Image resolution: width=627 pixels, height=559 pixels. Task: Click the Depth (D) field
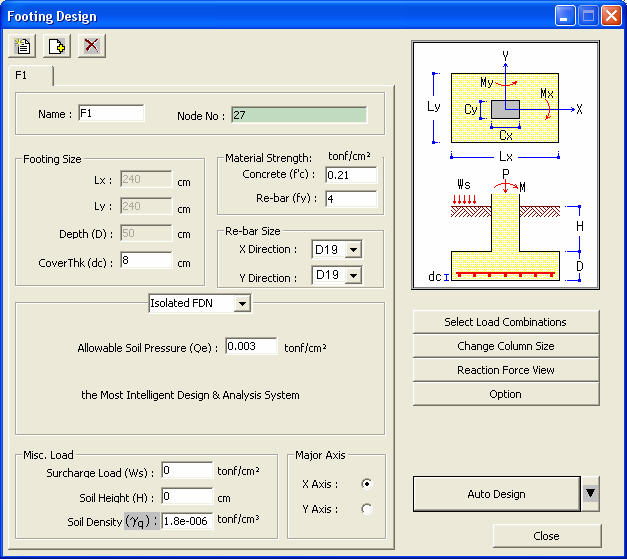[146, 233]
